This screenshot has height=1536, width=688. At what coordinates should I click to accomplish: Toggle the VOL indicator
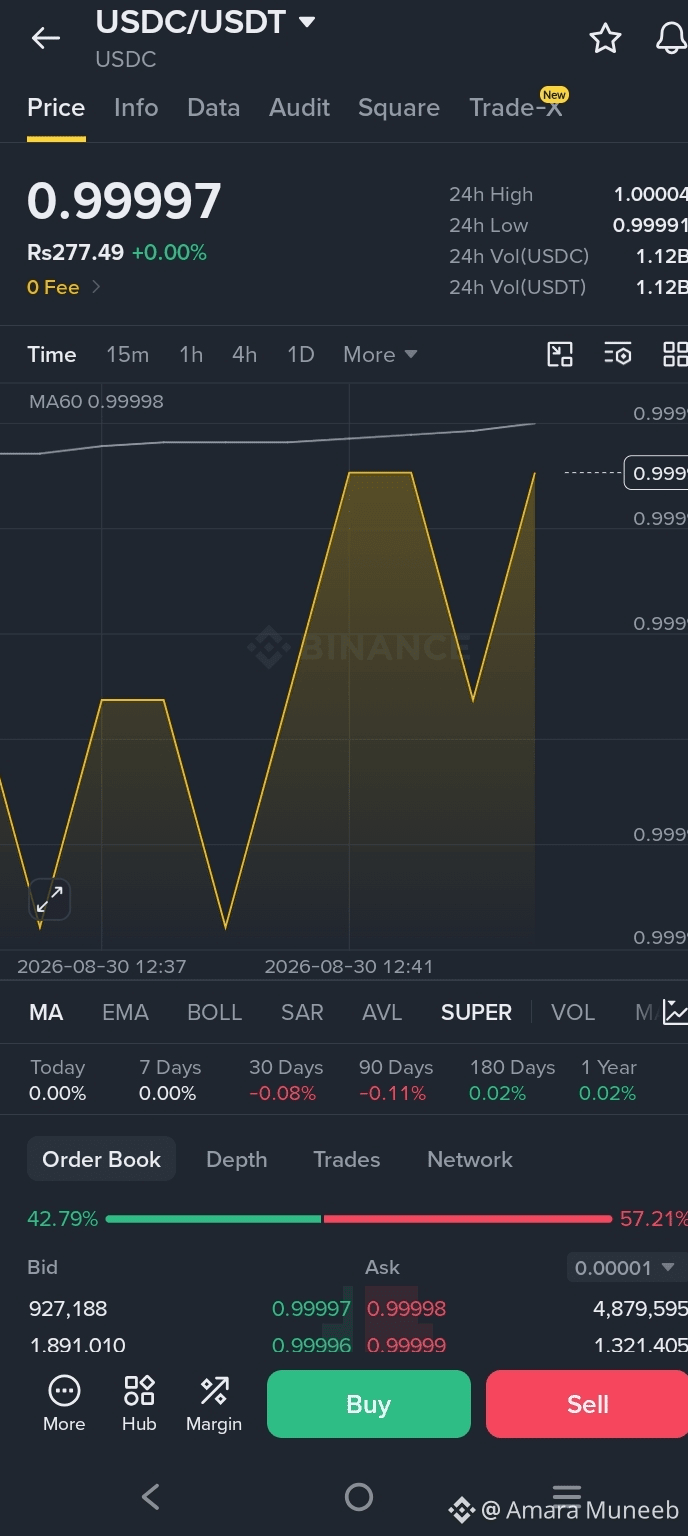pyautogui.click(x=573, y=1012)
